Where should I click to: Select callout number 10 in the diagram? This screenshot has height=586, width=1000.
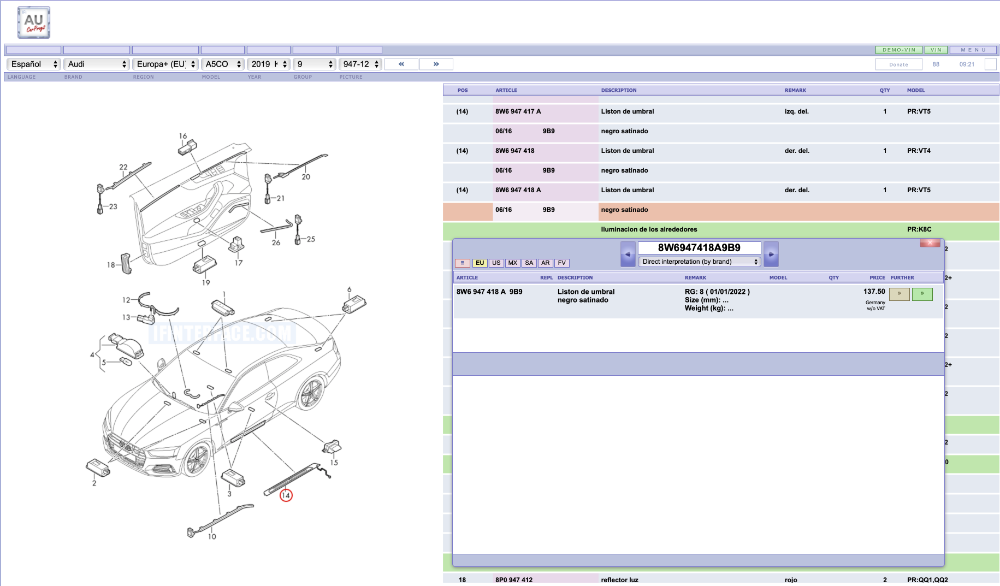[212, 536]
